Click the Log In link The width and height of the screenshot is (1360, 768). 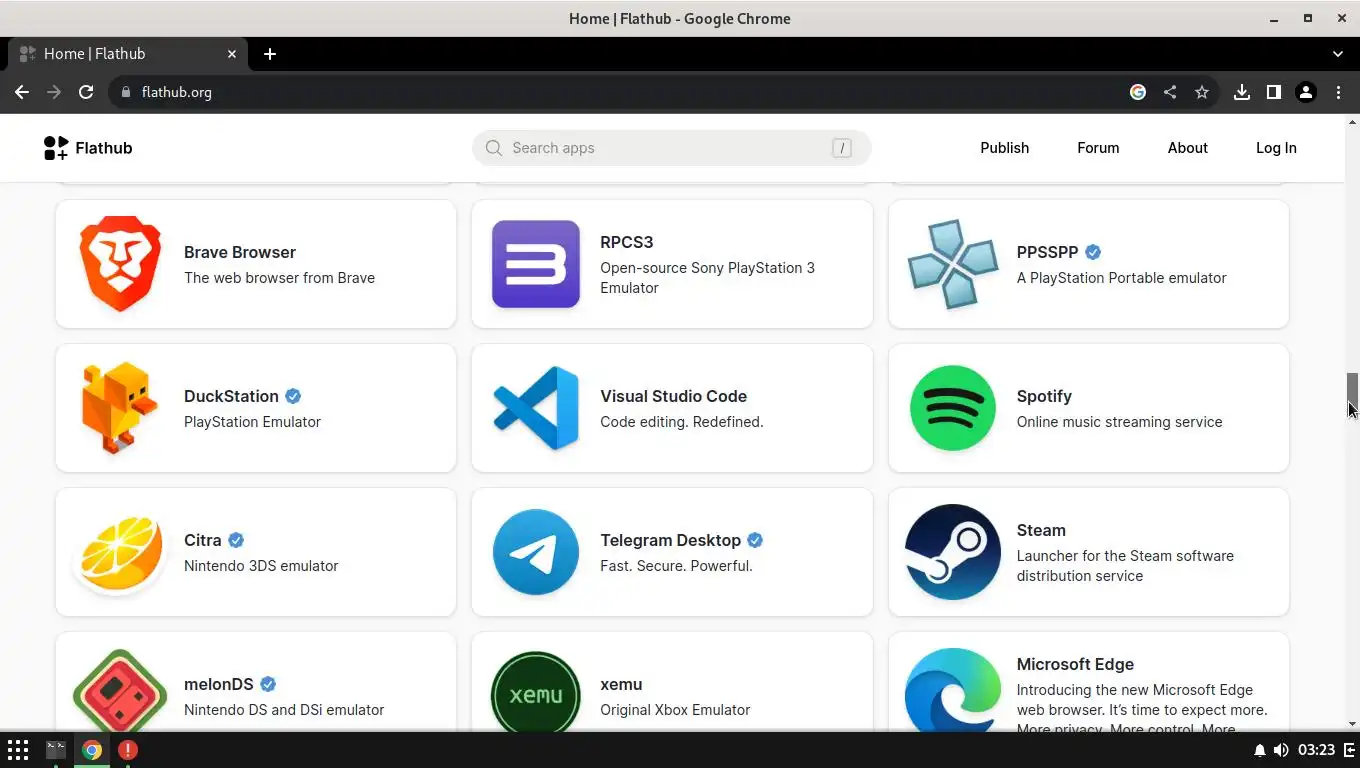pyautogui.click(x=1276, y=148)
